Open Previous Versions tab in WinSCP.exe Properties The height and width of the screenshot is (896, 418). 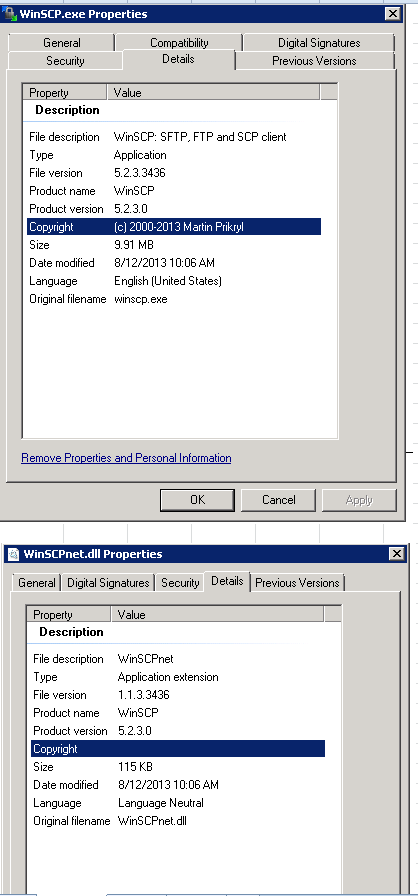(x=314, y=61)
